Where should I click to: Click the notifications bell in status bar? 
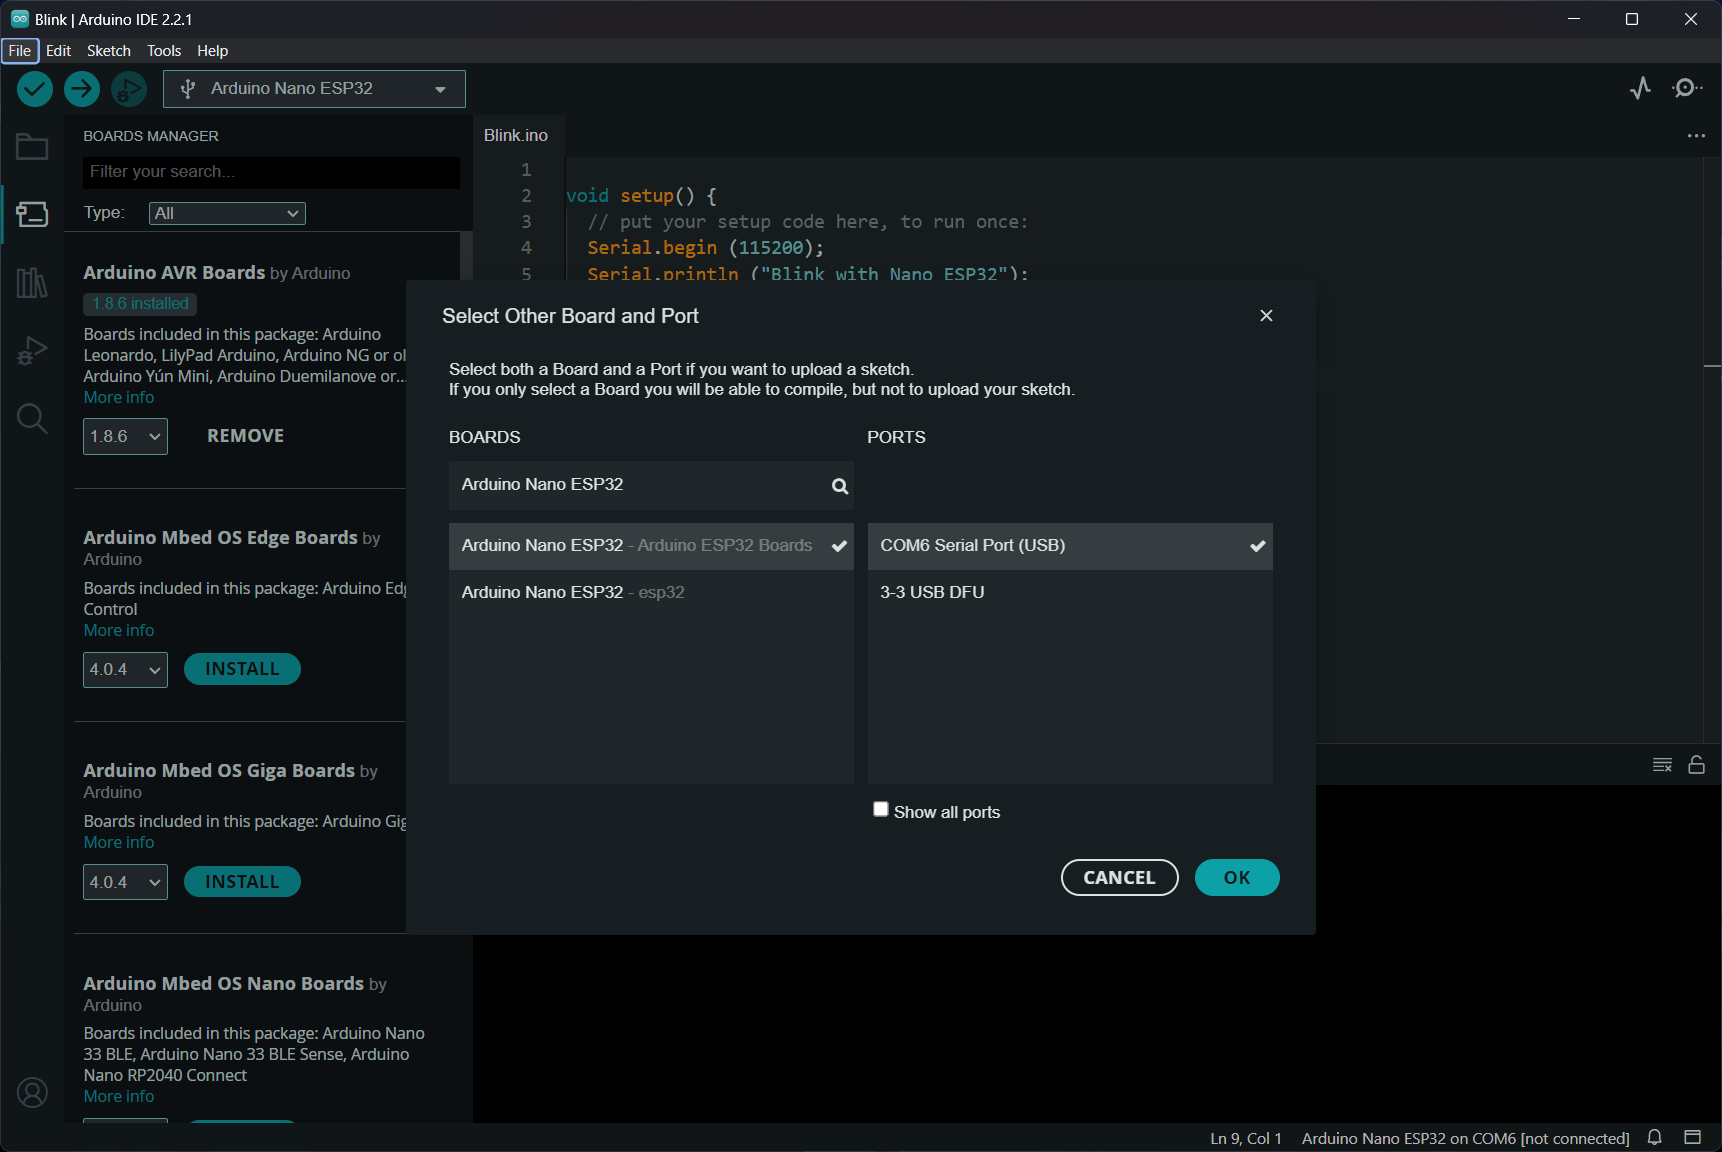coord(1655,1138)
